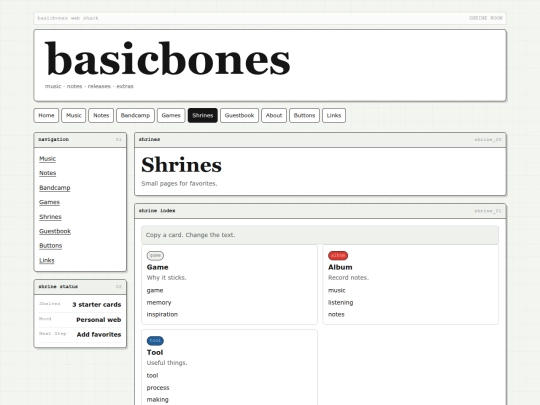Image resolution: width=540 pixels, height=405 pixels.
Task: Open the Guestbook sidebar link
Action: pos(55,231)
